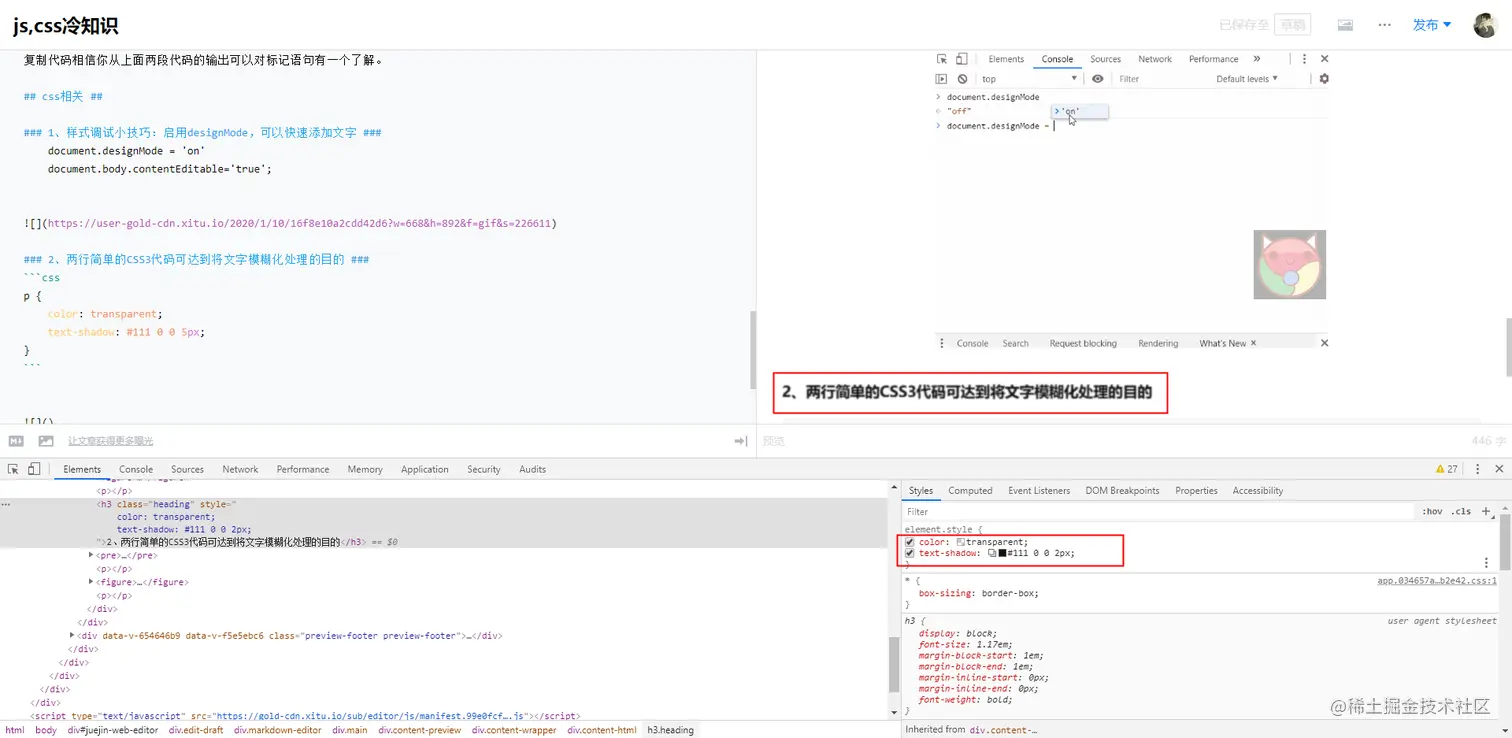Screen dimensions: 1512x738
Task: Open the Memory tab in DevTools
Action: 365,469
